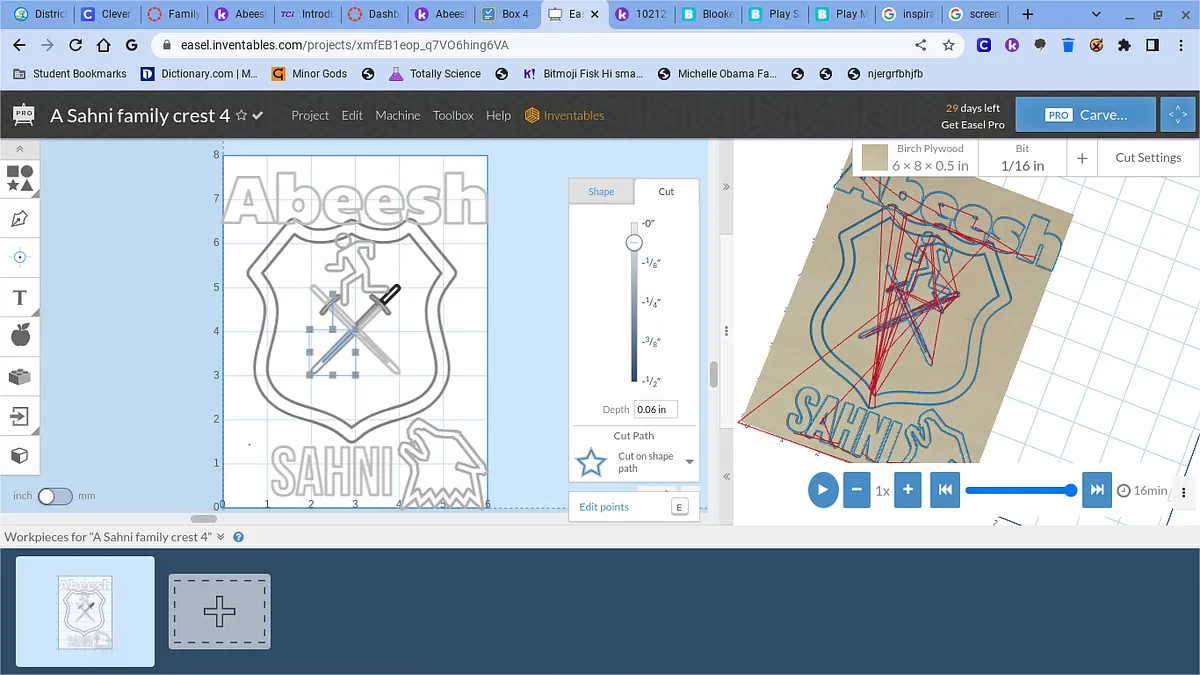
Task: Share the page via the share icon
Action: click(921, 45)
